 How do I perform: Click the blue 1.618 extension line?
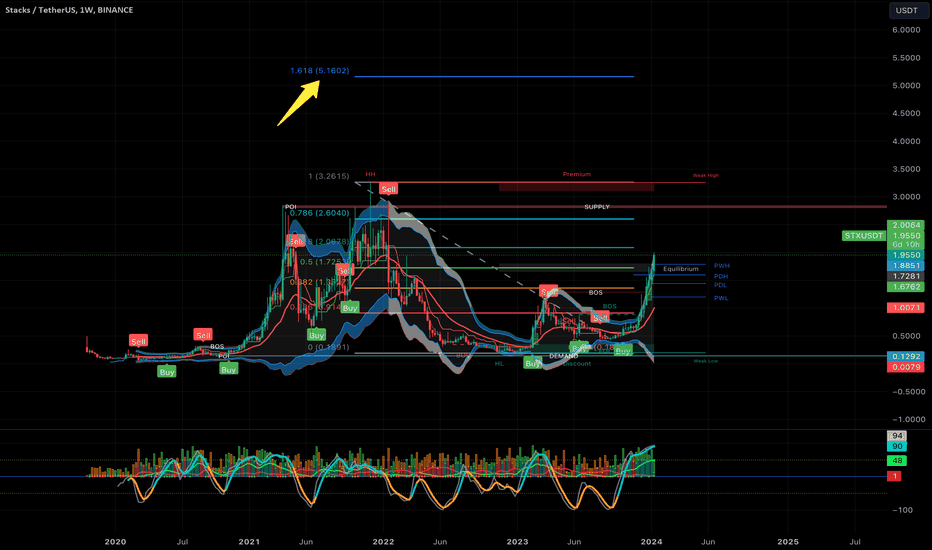(494, 77)
